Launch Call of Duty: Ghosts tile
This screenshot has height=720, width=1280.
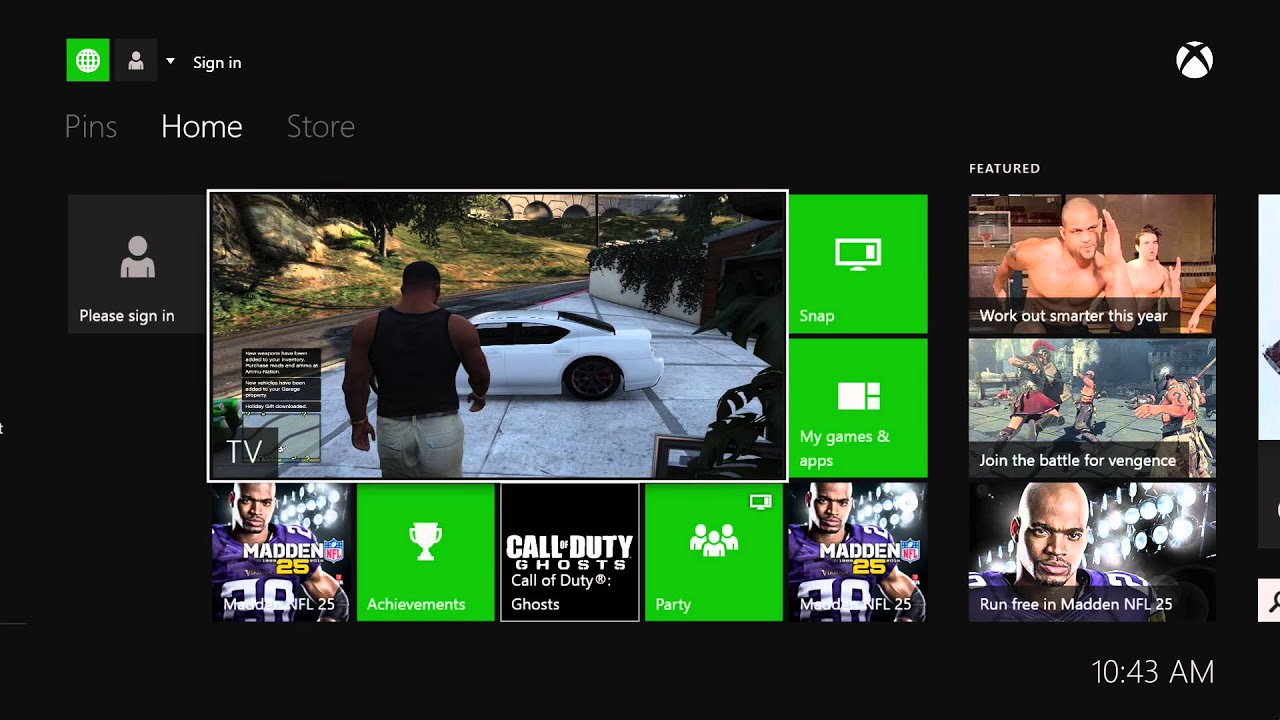coord(570,552)
